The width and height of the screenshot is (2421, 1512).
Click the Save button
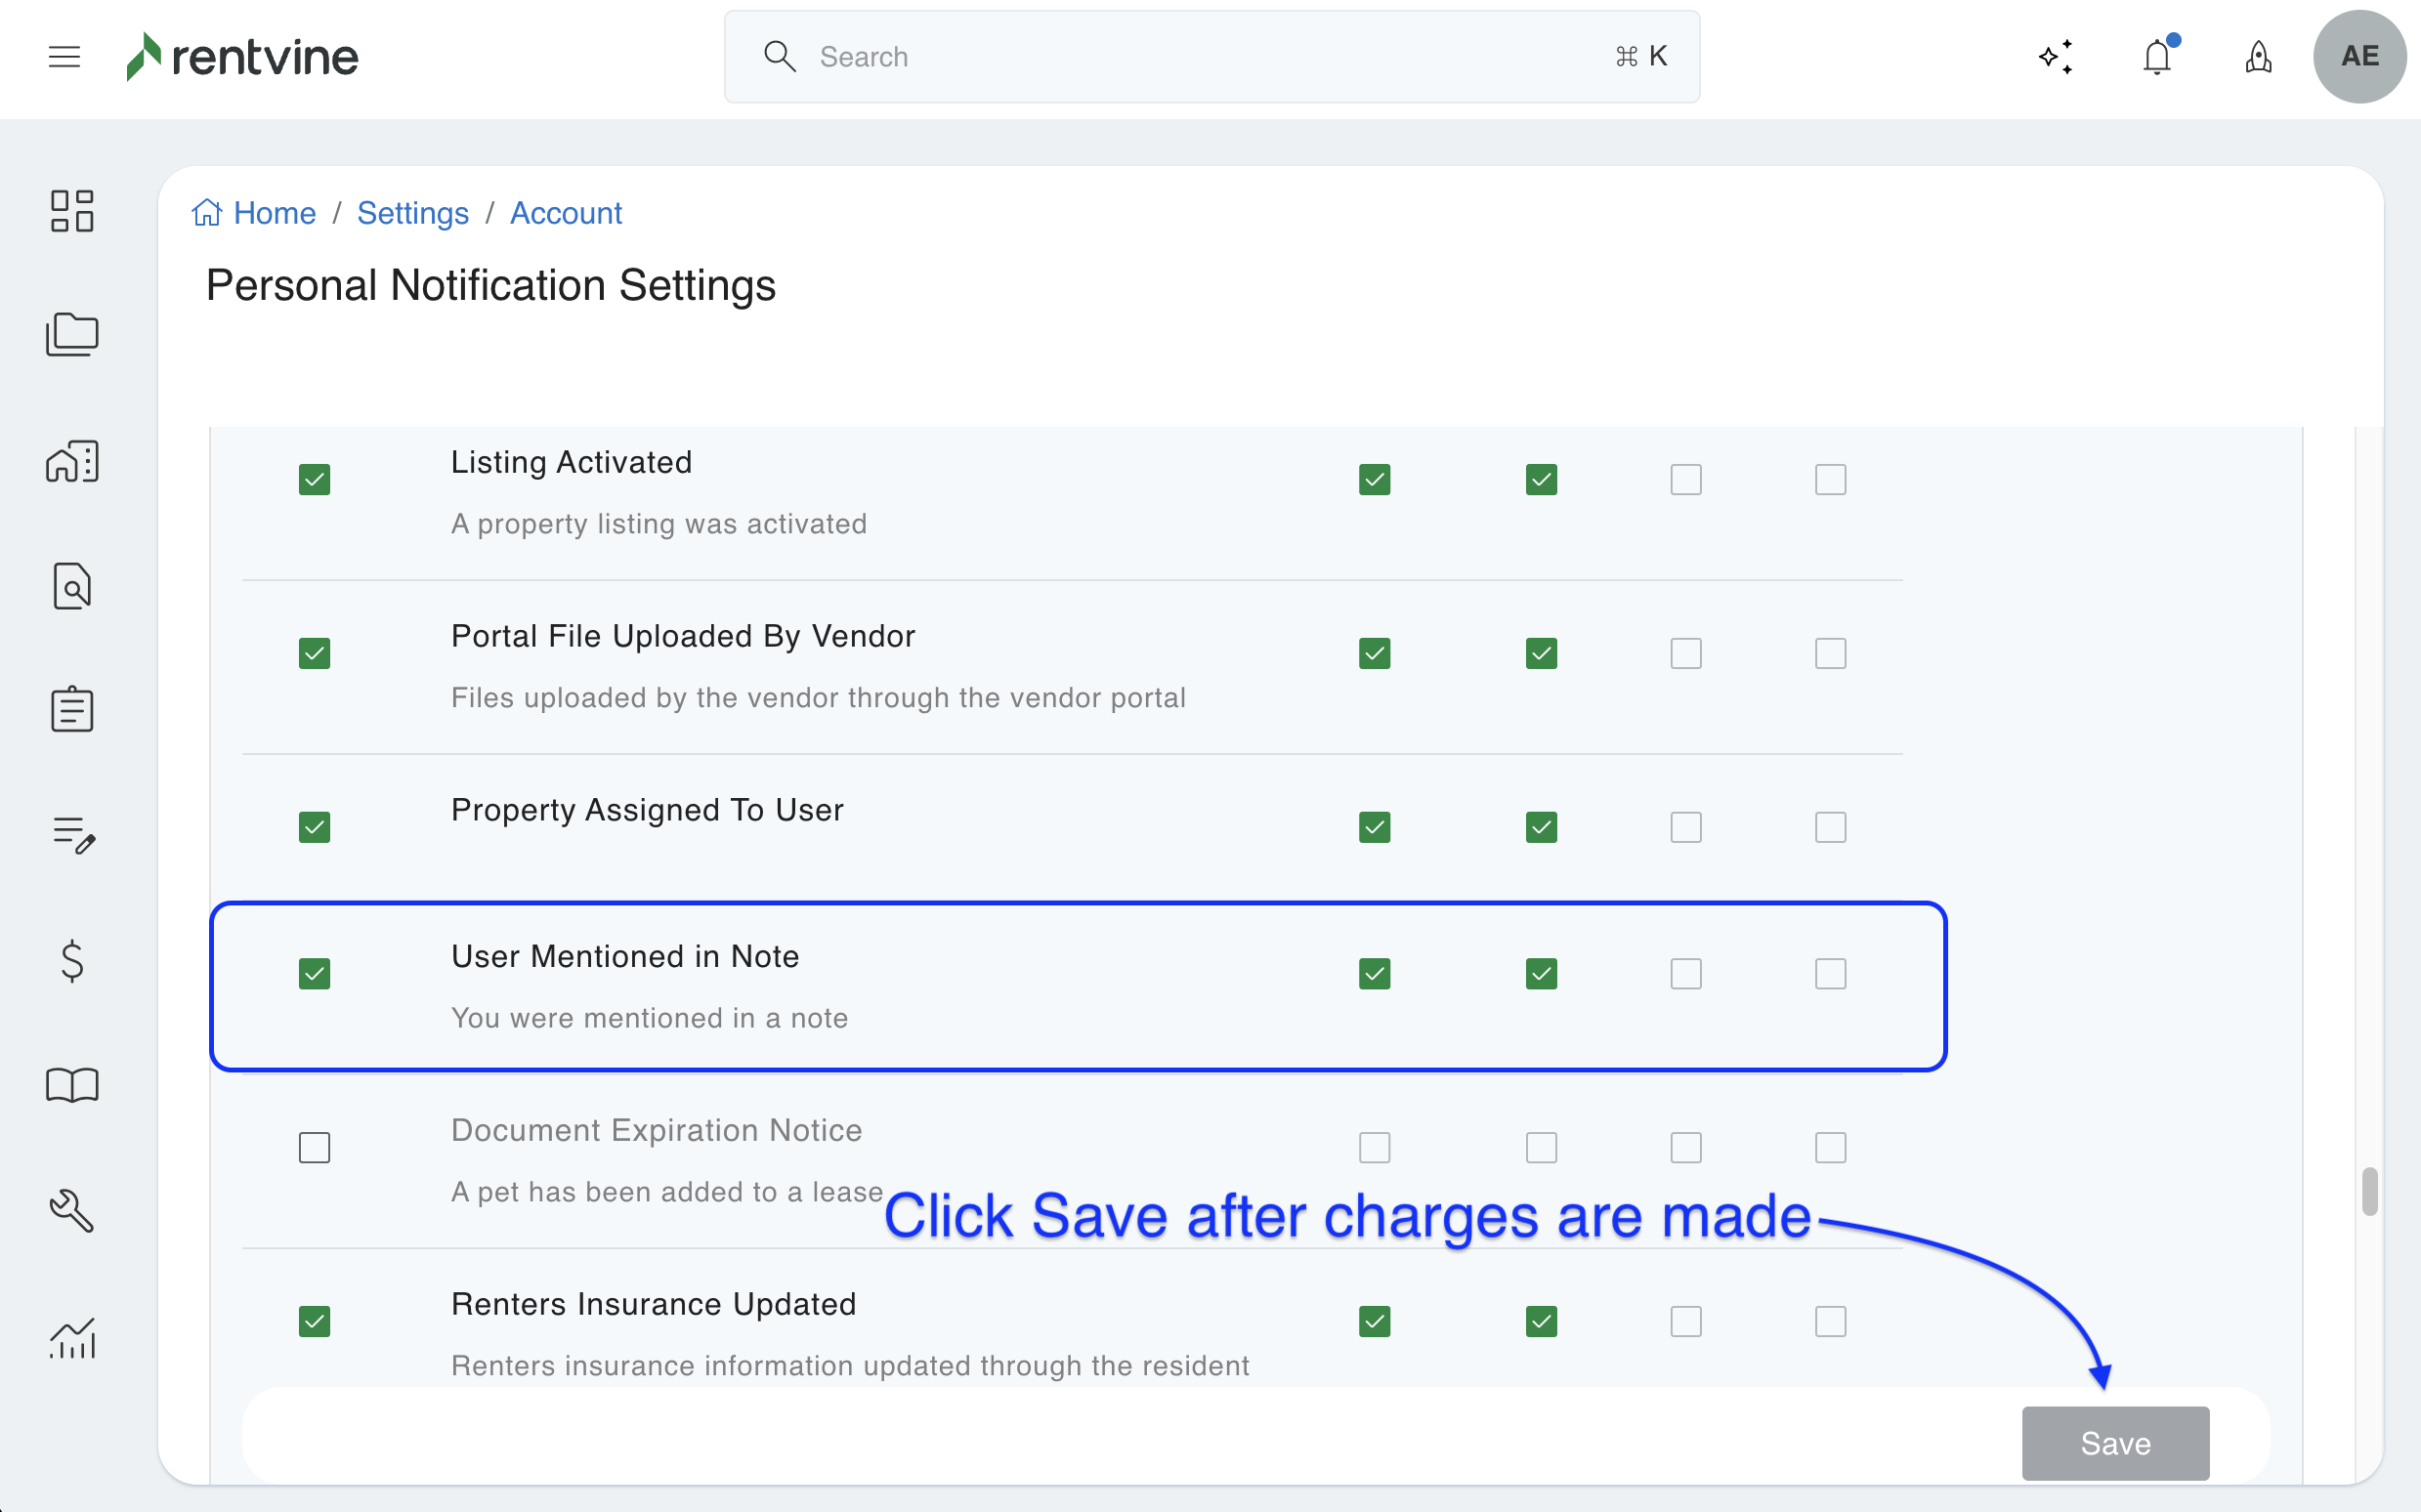[2114, 1442]
